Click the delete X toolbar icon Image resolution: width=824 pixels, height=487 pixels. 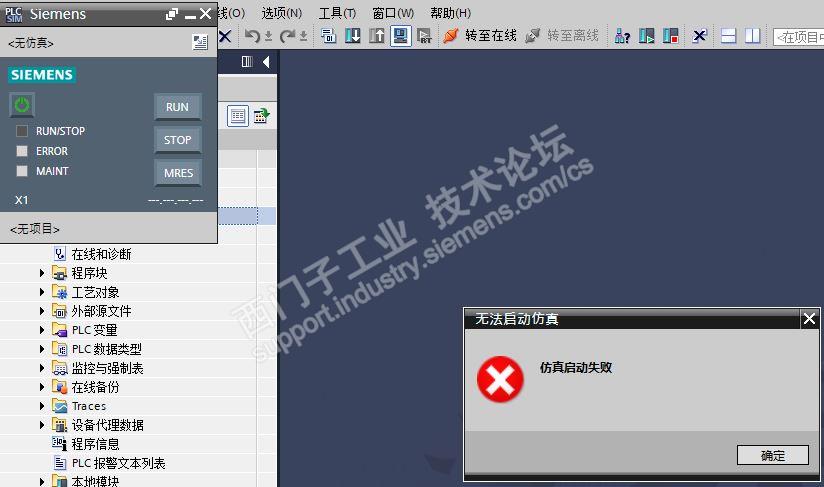pyautogui.click(x=225, y=36)
